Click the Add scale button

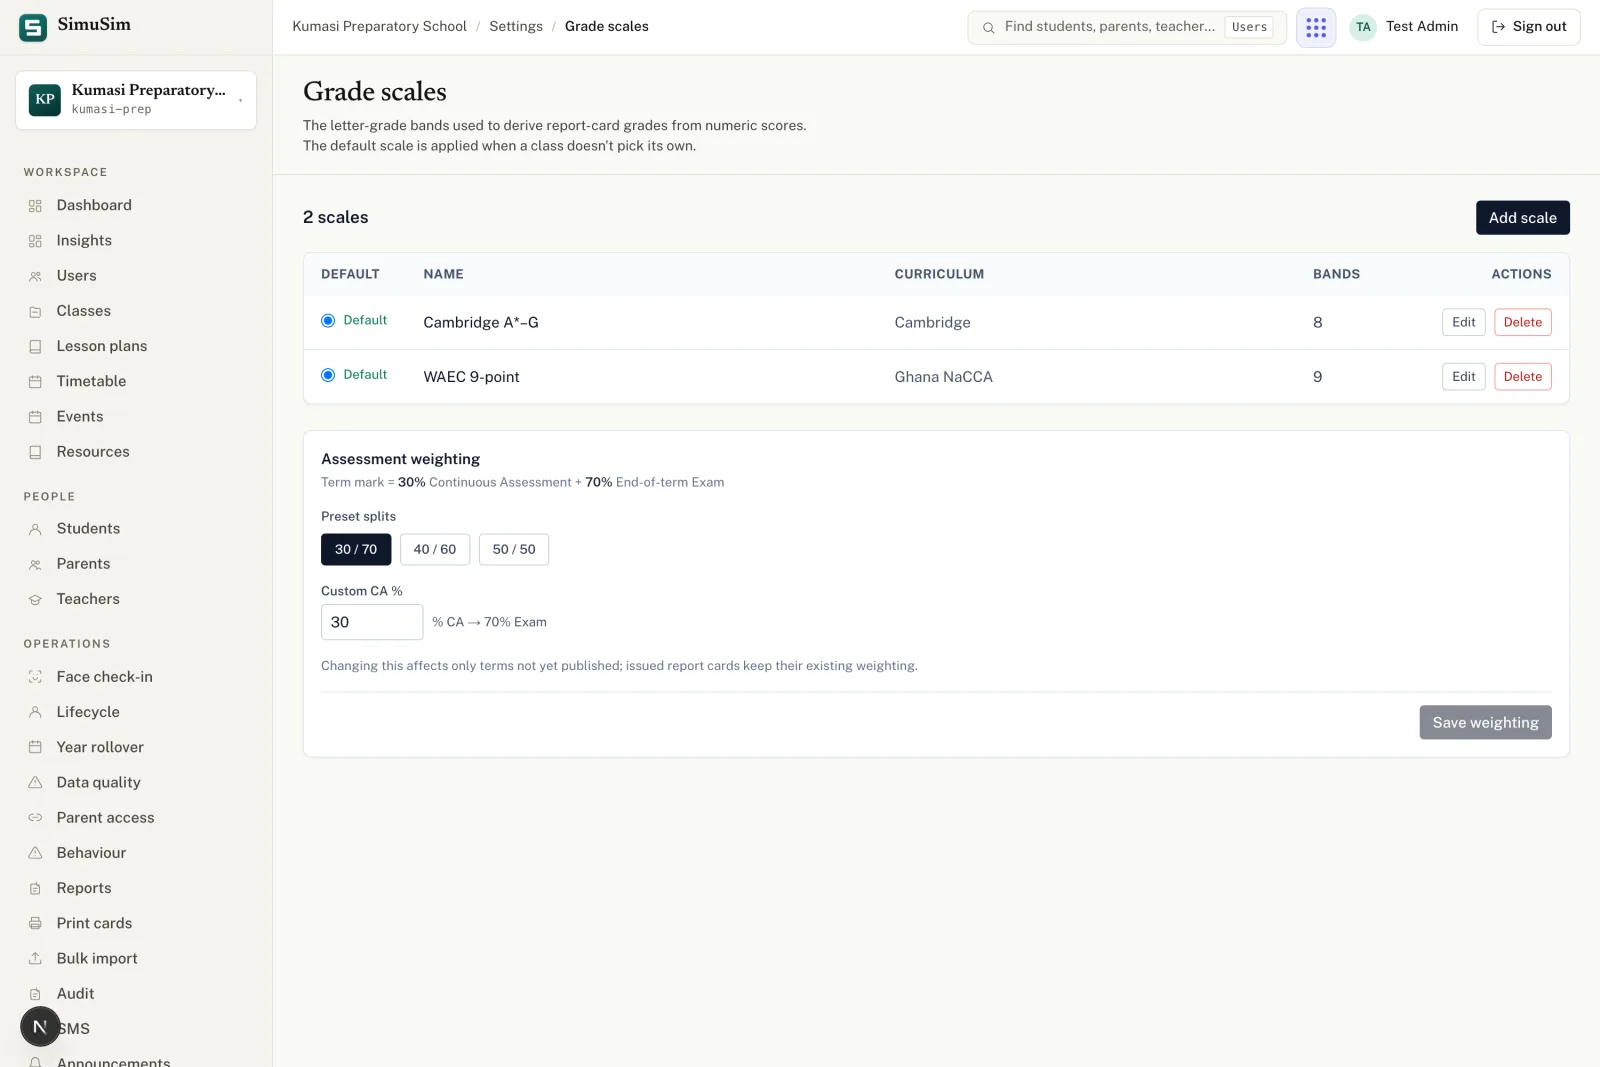tap(1522, 218)
